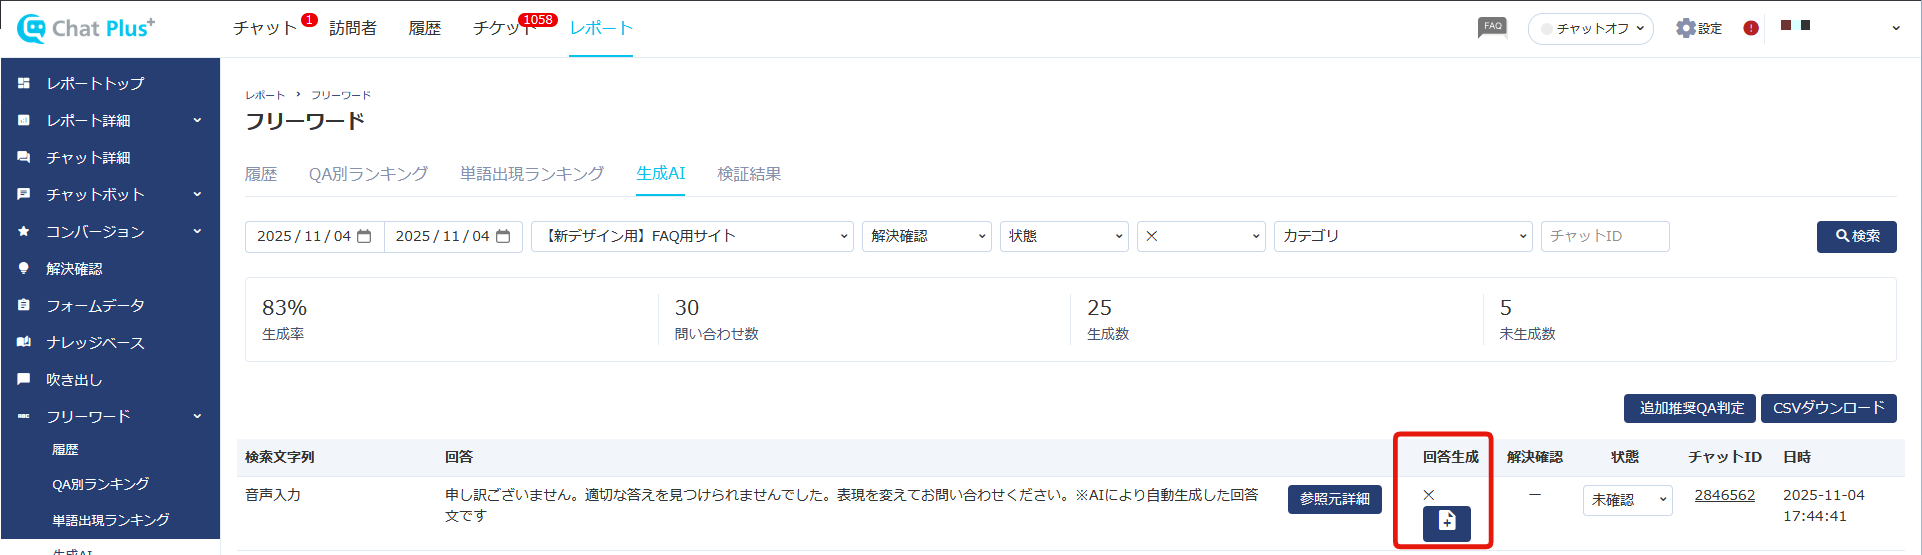Image resolution: width=1922 pixels, height=555 pixels.
Task: Click the FAQ speech bubble icon
Action: [x=1492, y=27]
